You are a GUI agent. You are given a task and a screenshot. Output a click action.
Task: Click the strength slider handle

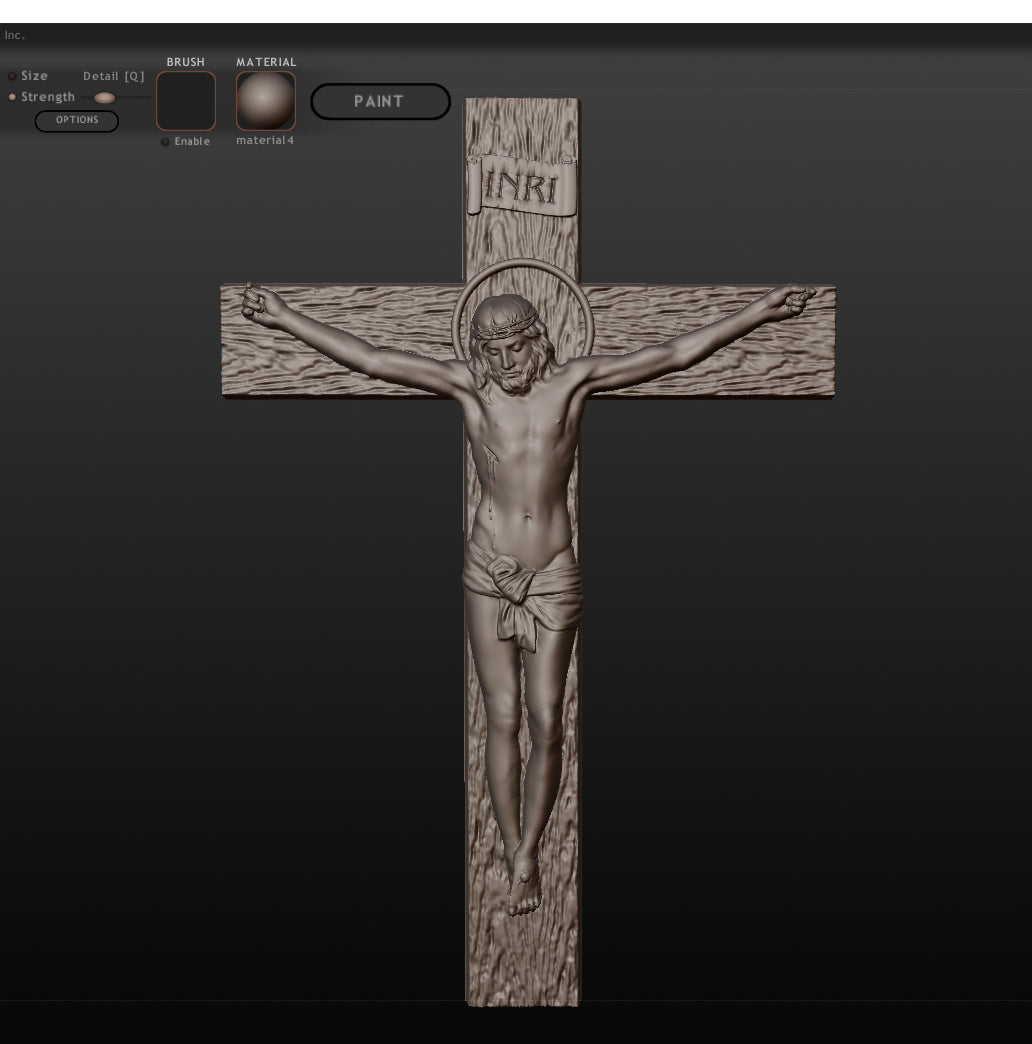click(104, 98)
